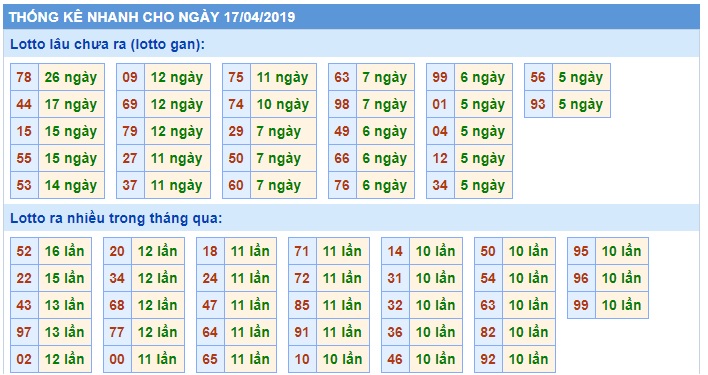
Task: Click lotto number 31
Action: click(x=395, y=278)
